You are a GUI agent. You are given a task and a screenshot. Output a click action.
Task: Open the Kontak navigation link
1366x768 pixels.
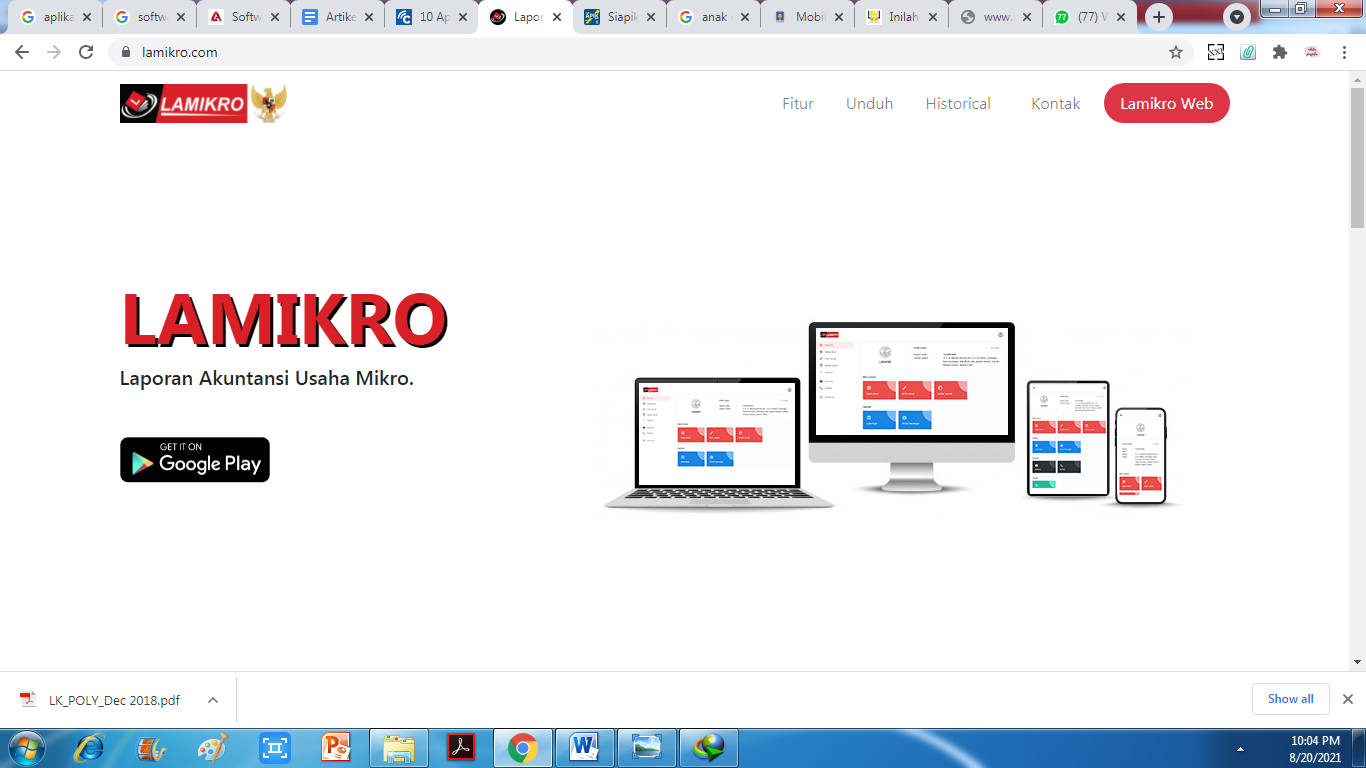[x=1056, y=104]
